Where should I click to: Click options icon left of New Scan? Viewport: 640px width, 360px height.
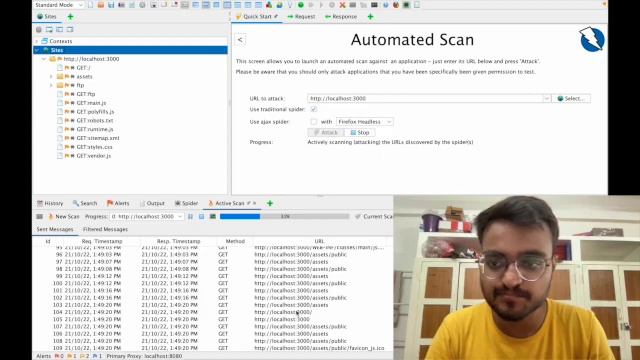click(40, 216)
